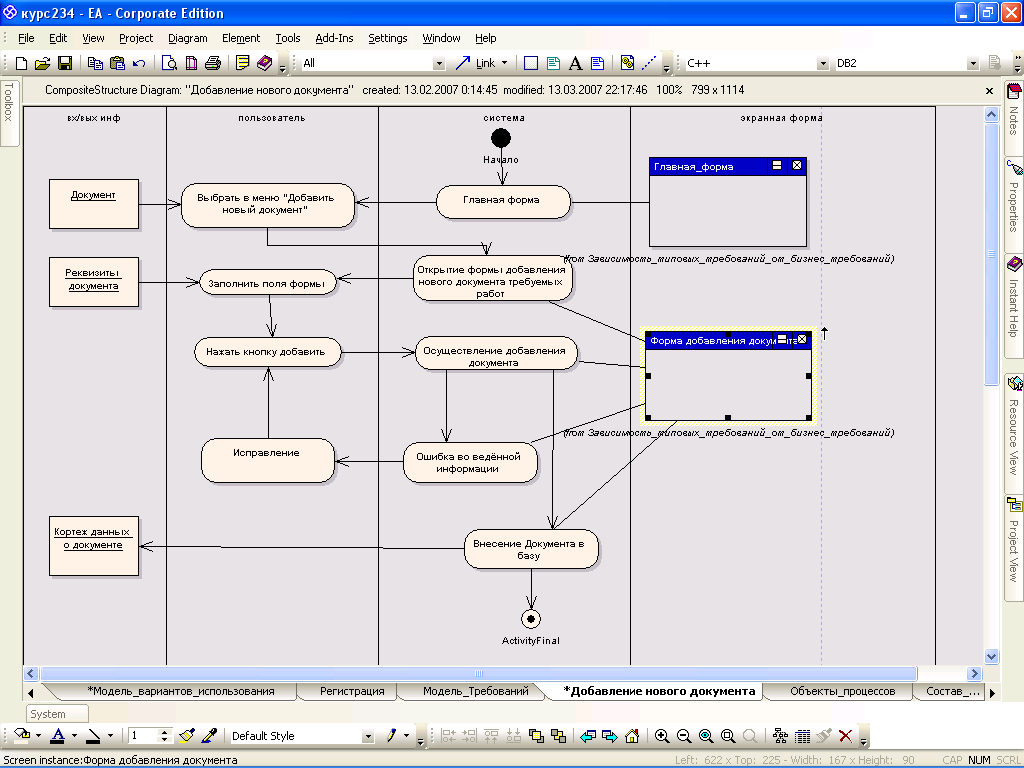Select the Документ object box
Screen dimensions: 1024x768
[x=94, y=204]
